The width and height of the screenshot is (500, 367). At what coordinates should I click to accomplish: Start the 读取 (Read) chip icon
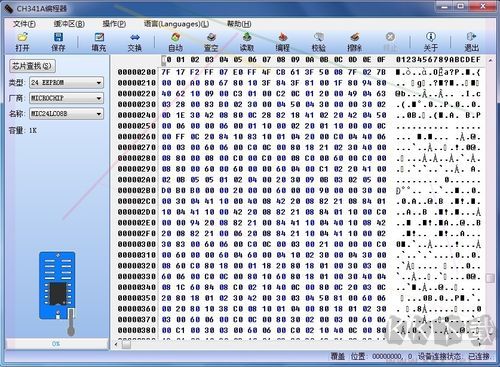(247, 42)
